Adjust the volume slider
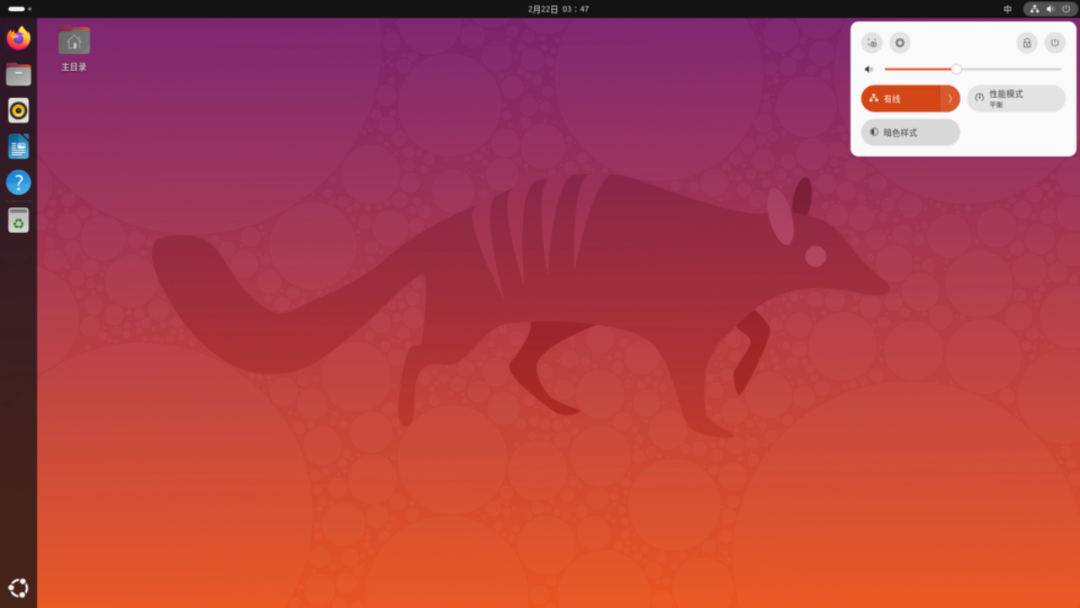 coord(973,69)
